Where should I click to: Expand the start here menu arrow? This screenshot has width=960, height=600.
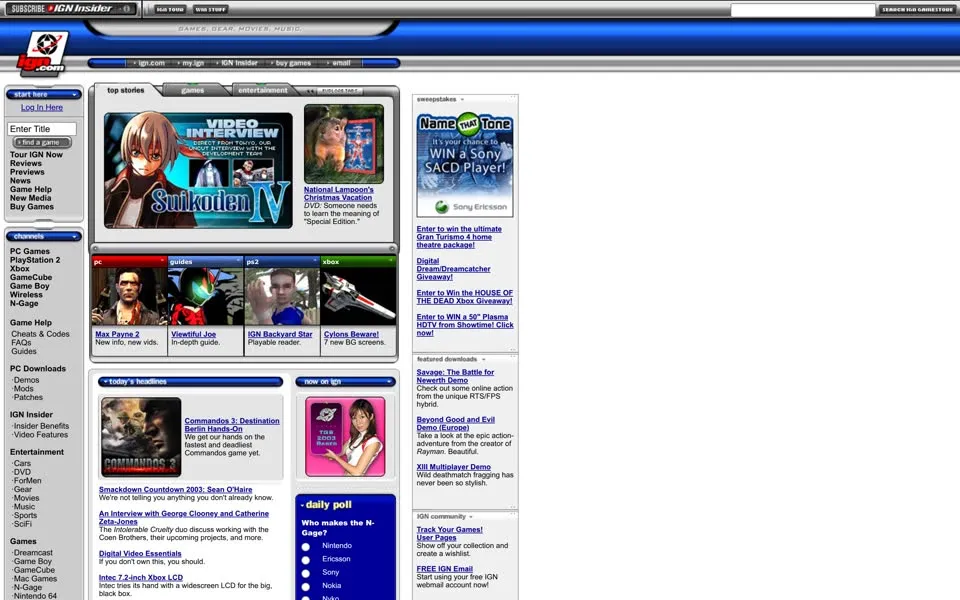click(x=74, y=95)
